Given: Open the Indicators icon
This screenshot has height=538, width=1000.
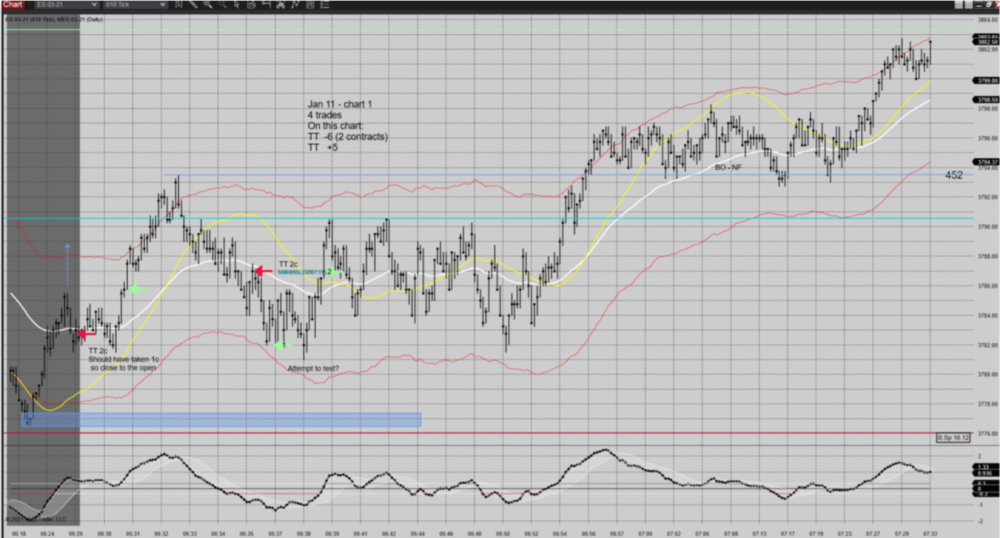Looking at the screenshot, I should click(x=295, y=5).
